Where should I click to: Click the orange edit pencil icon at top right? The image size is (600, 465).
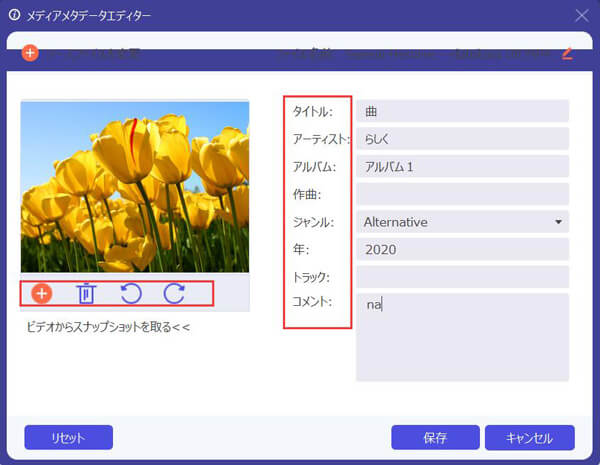pyautogui.click(x=567, y=52)
